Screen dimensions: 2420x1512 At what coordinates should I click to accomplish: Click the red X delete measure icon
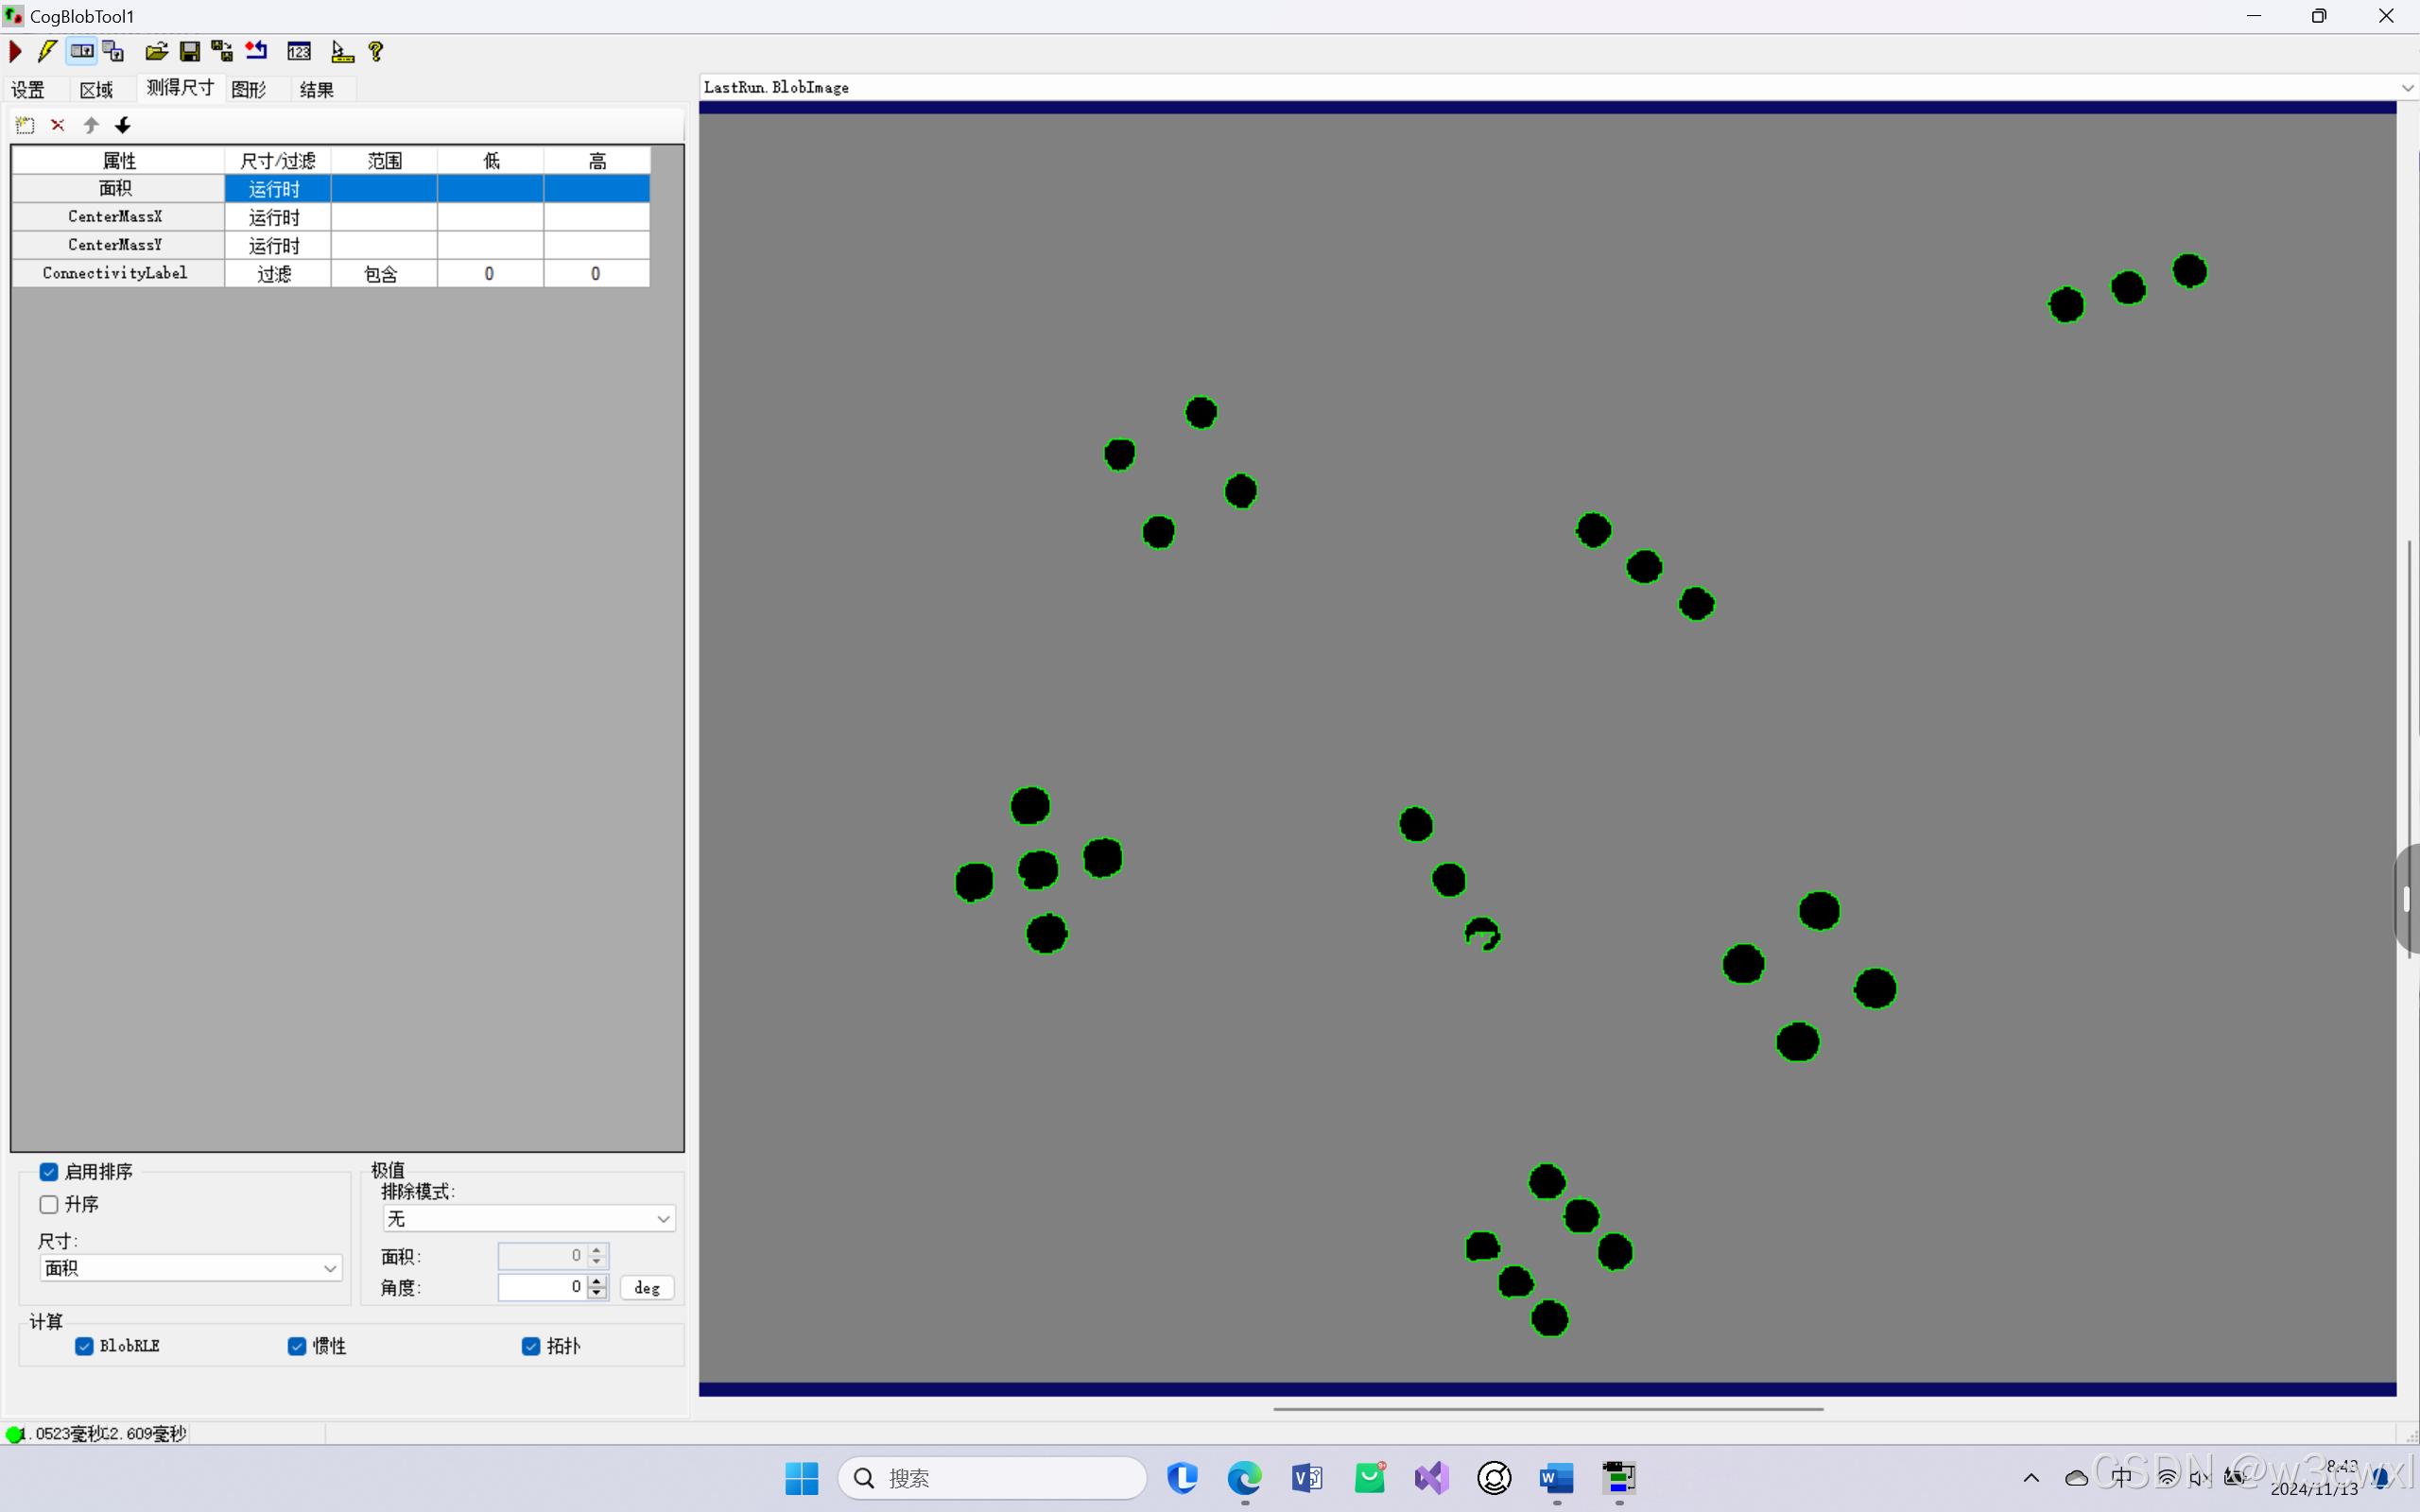point(58,125)
